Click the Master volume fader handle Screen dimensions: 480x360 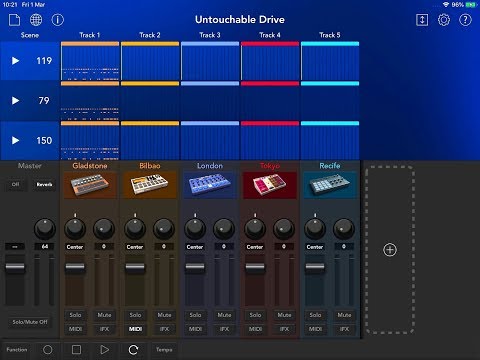[15, 267]
